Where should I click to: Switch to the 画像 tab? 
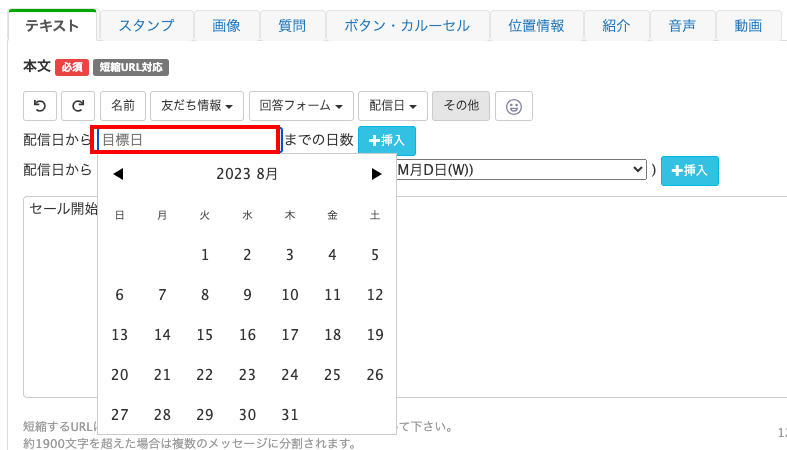point(226,26)
